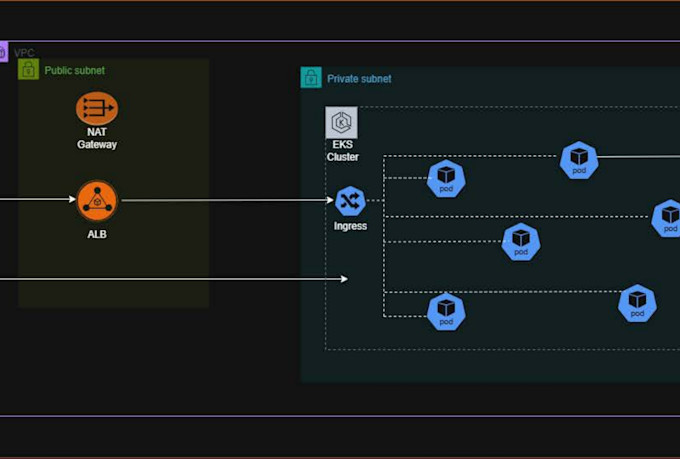This screenshot has height=459, width=680.
Task: Click the purple VPC icon
Action: [3, 52]
